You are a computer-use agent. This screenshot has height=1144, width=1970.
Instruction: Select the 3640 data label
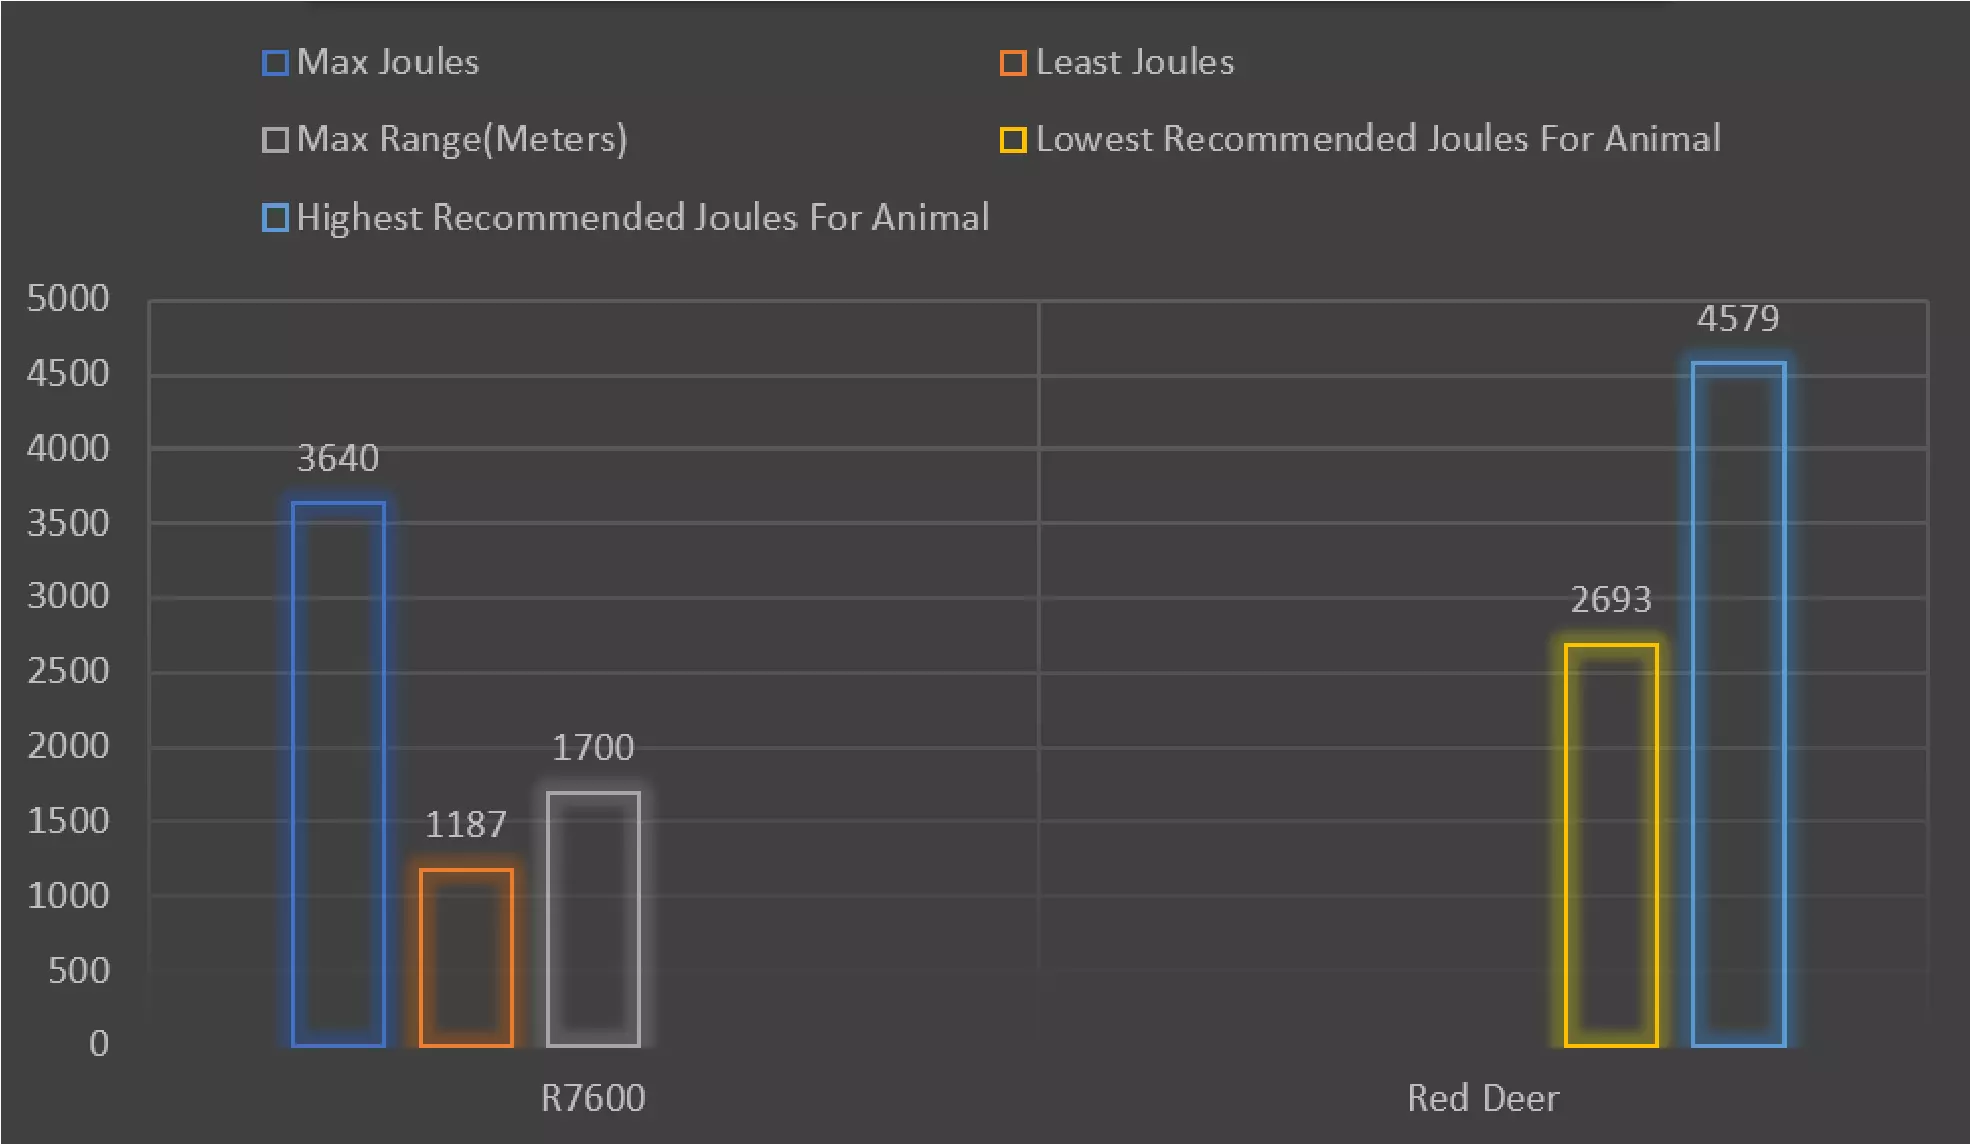pyautogui.click(x=338, y=458)
